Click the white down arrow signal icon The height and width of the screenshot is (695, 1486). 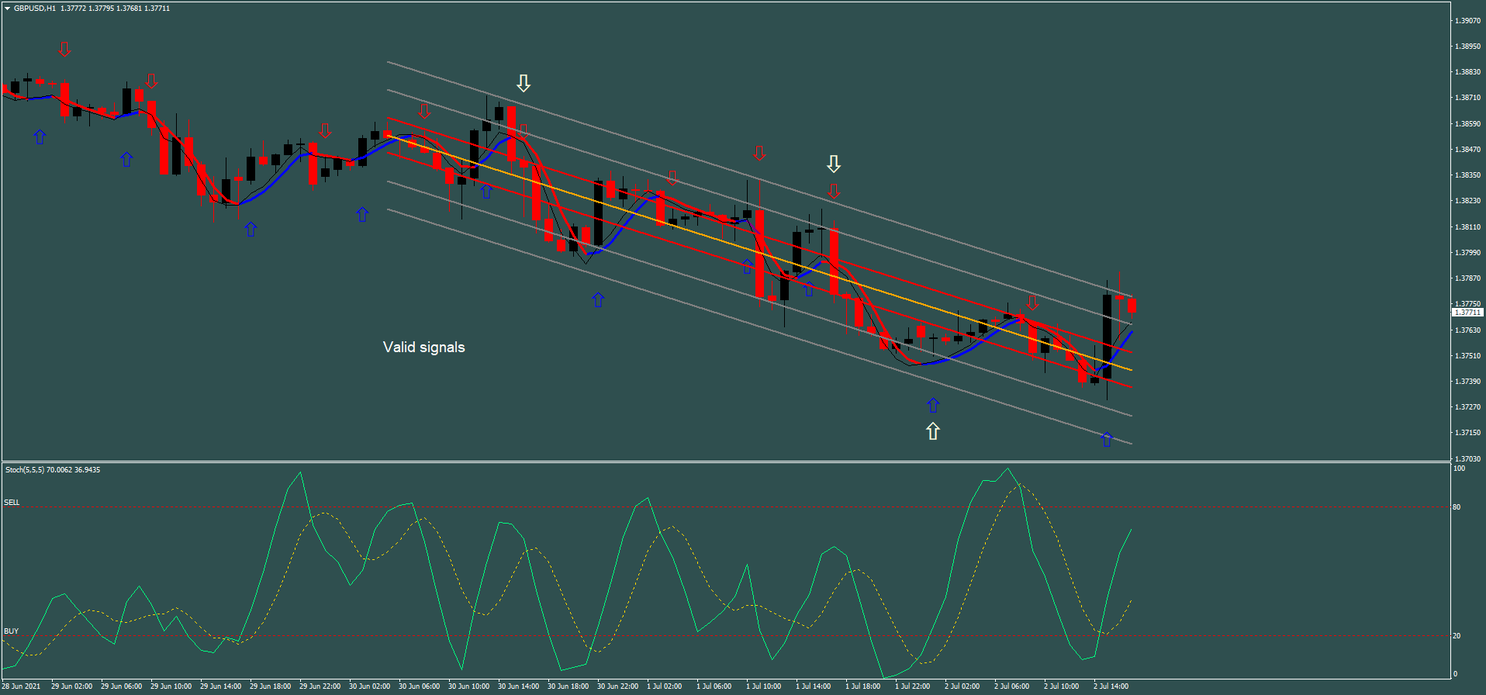point(523,82)
